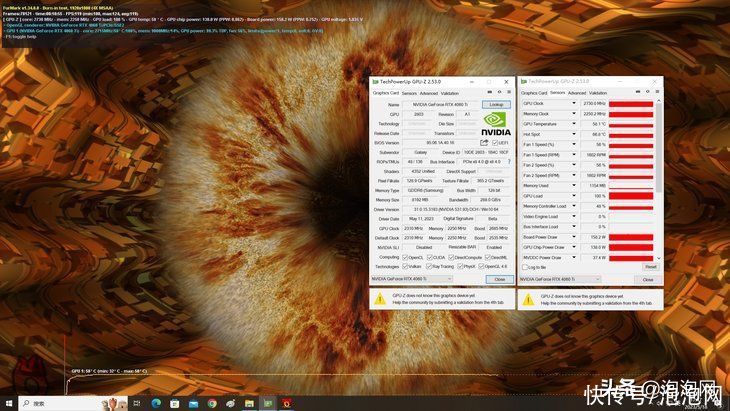Open Task View on the taskbar
Image resolution: width=730 pixels, height=411 pixels.
coord(137,403)
